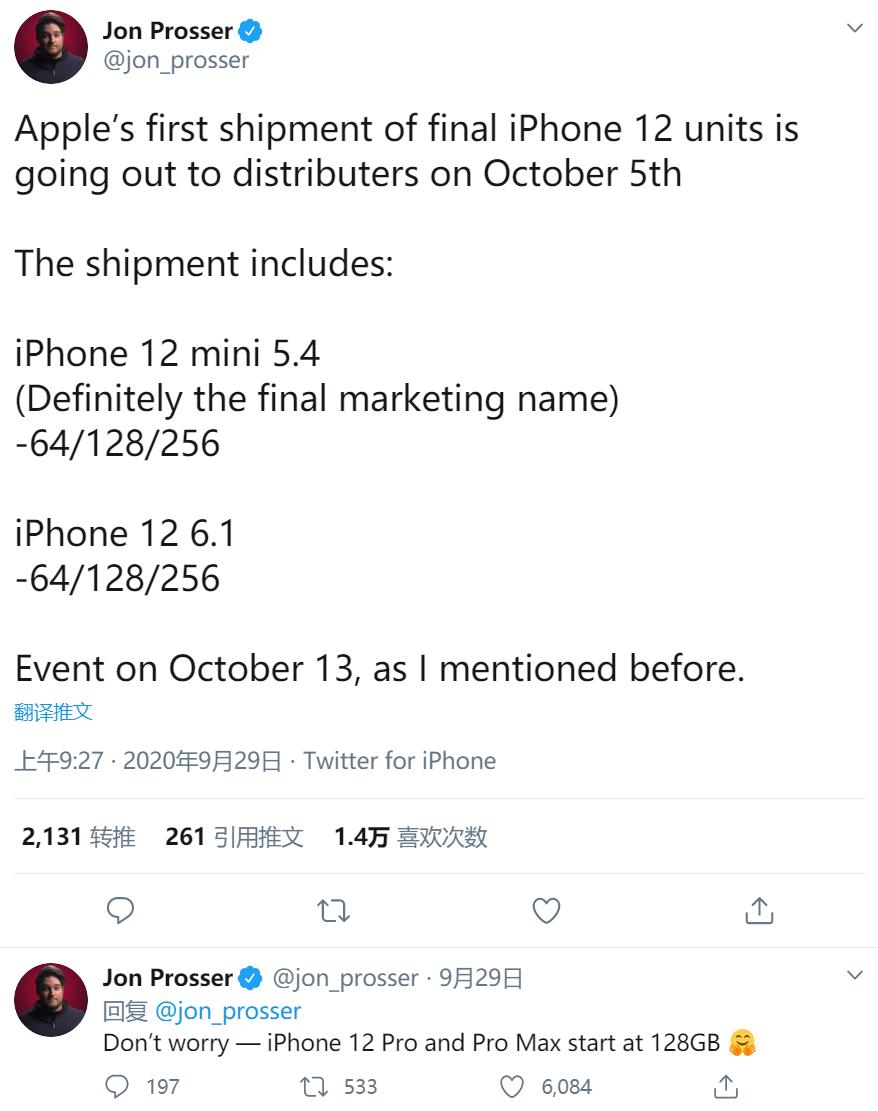Open the main tweet's options chevron
This screenshot has width=878, height=1111.
854,28
